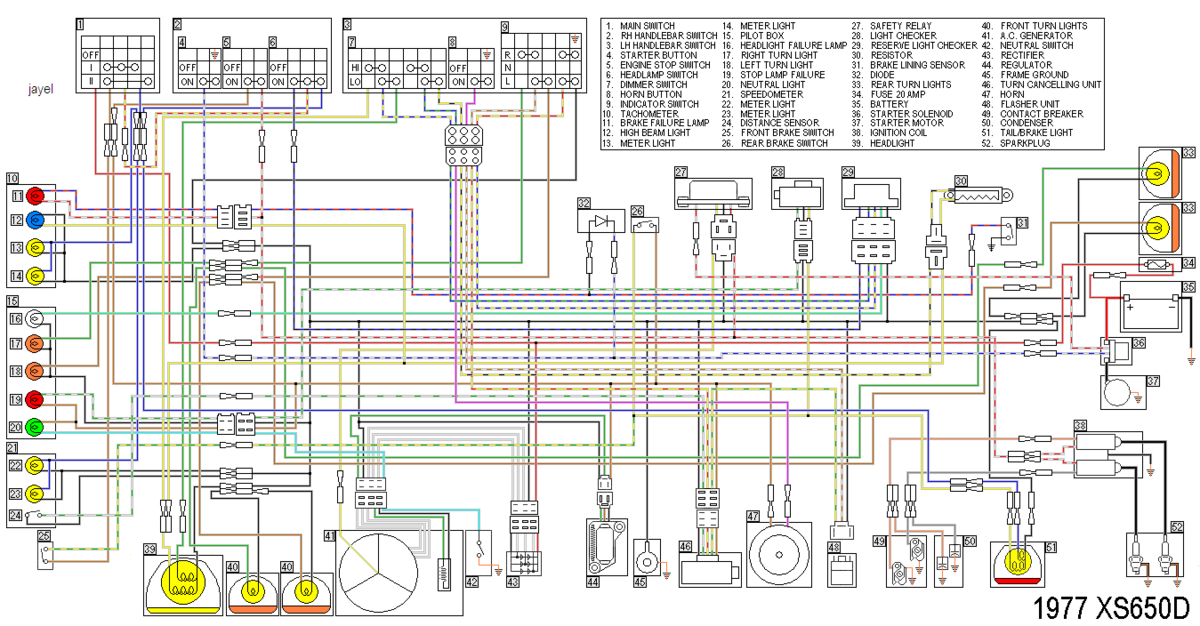Select the blue high beam light numbered 12

click(36, 220)
